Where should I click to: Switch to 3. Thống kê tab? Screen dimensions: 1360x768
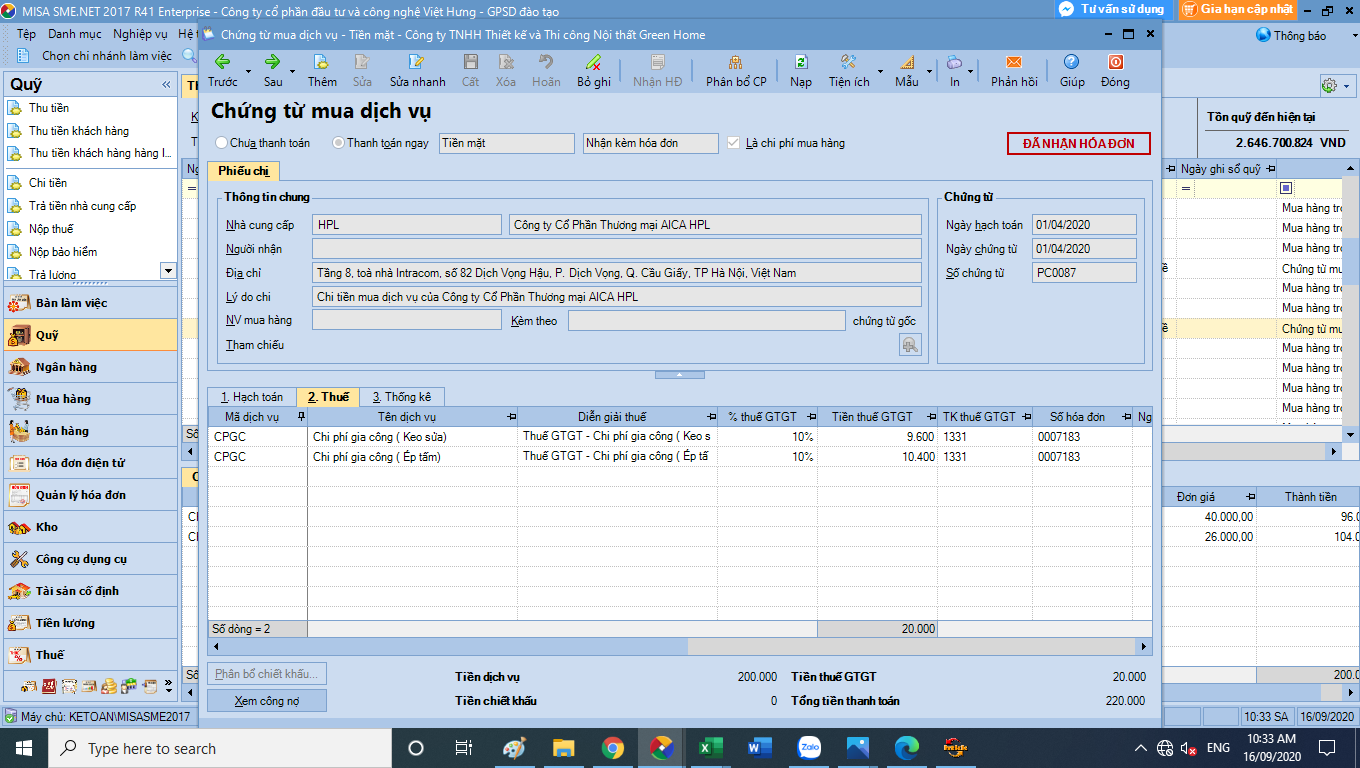click(x=402, y=397)
